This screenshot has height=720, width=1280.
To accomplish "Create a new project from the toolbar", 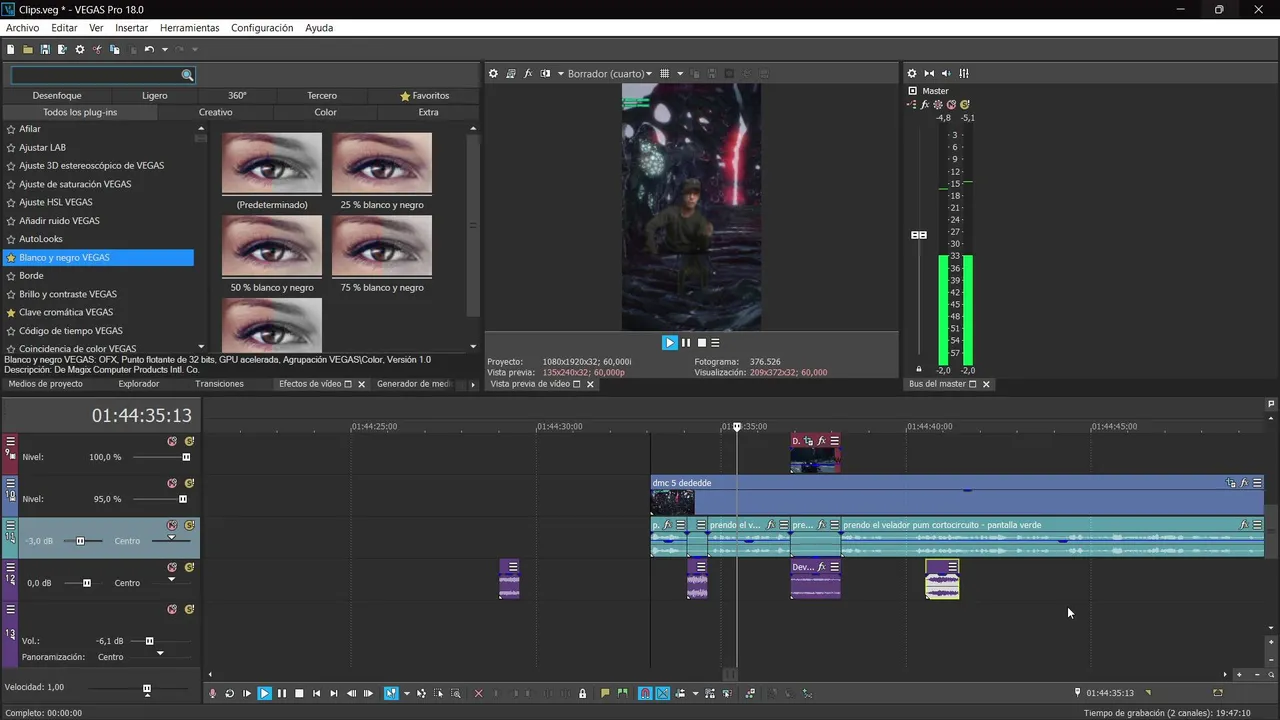I will pyautogui.click(x=10, y=50).
